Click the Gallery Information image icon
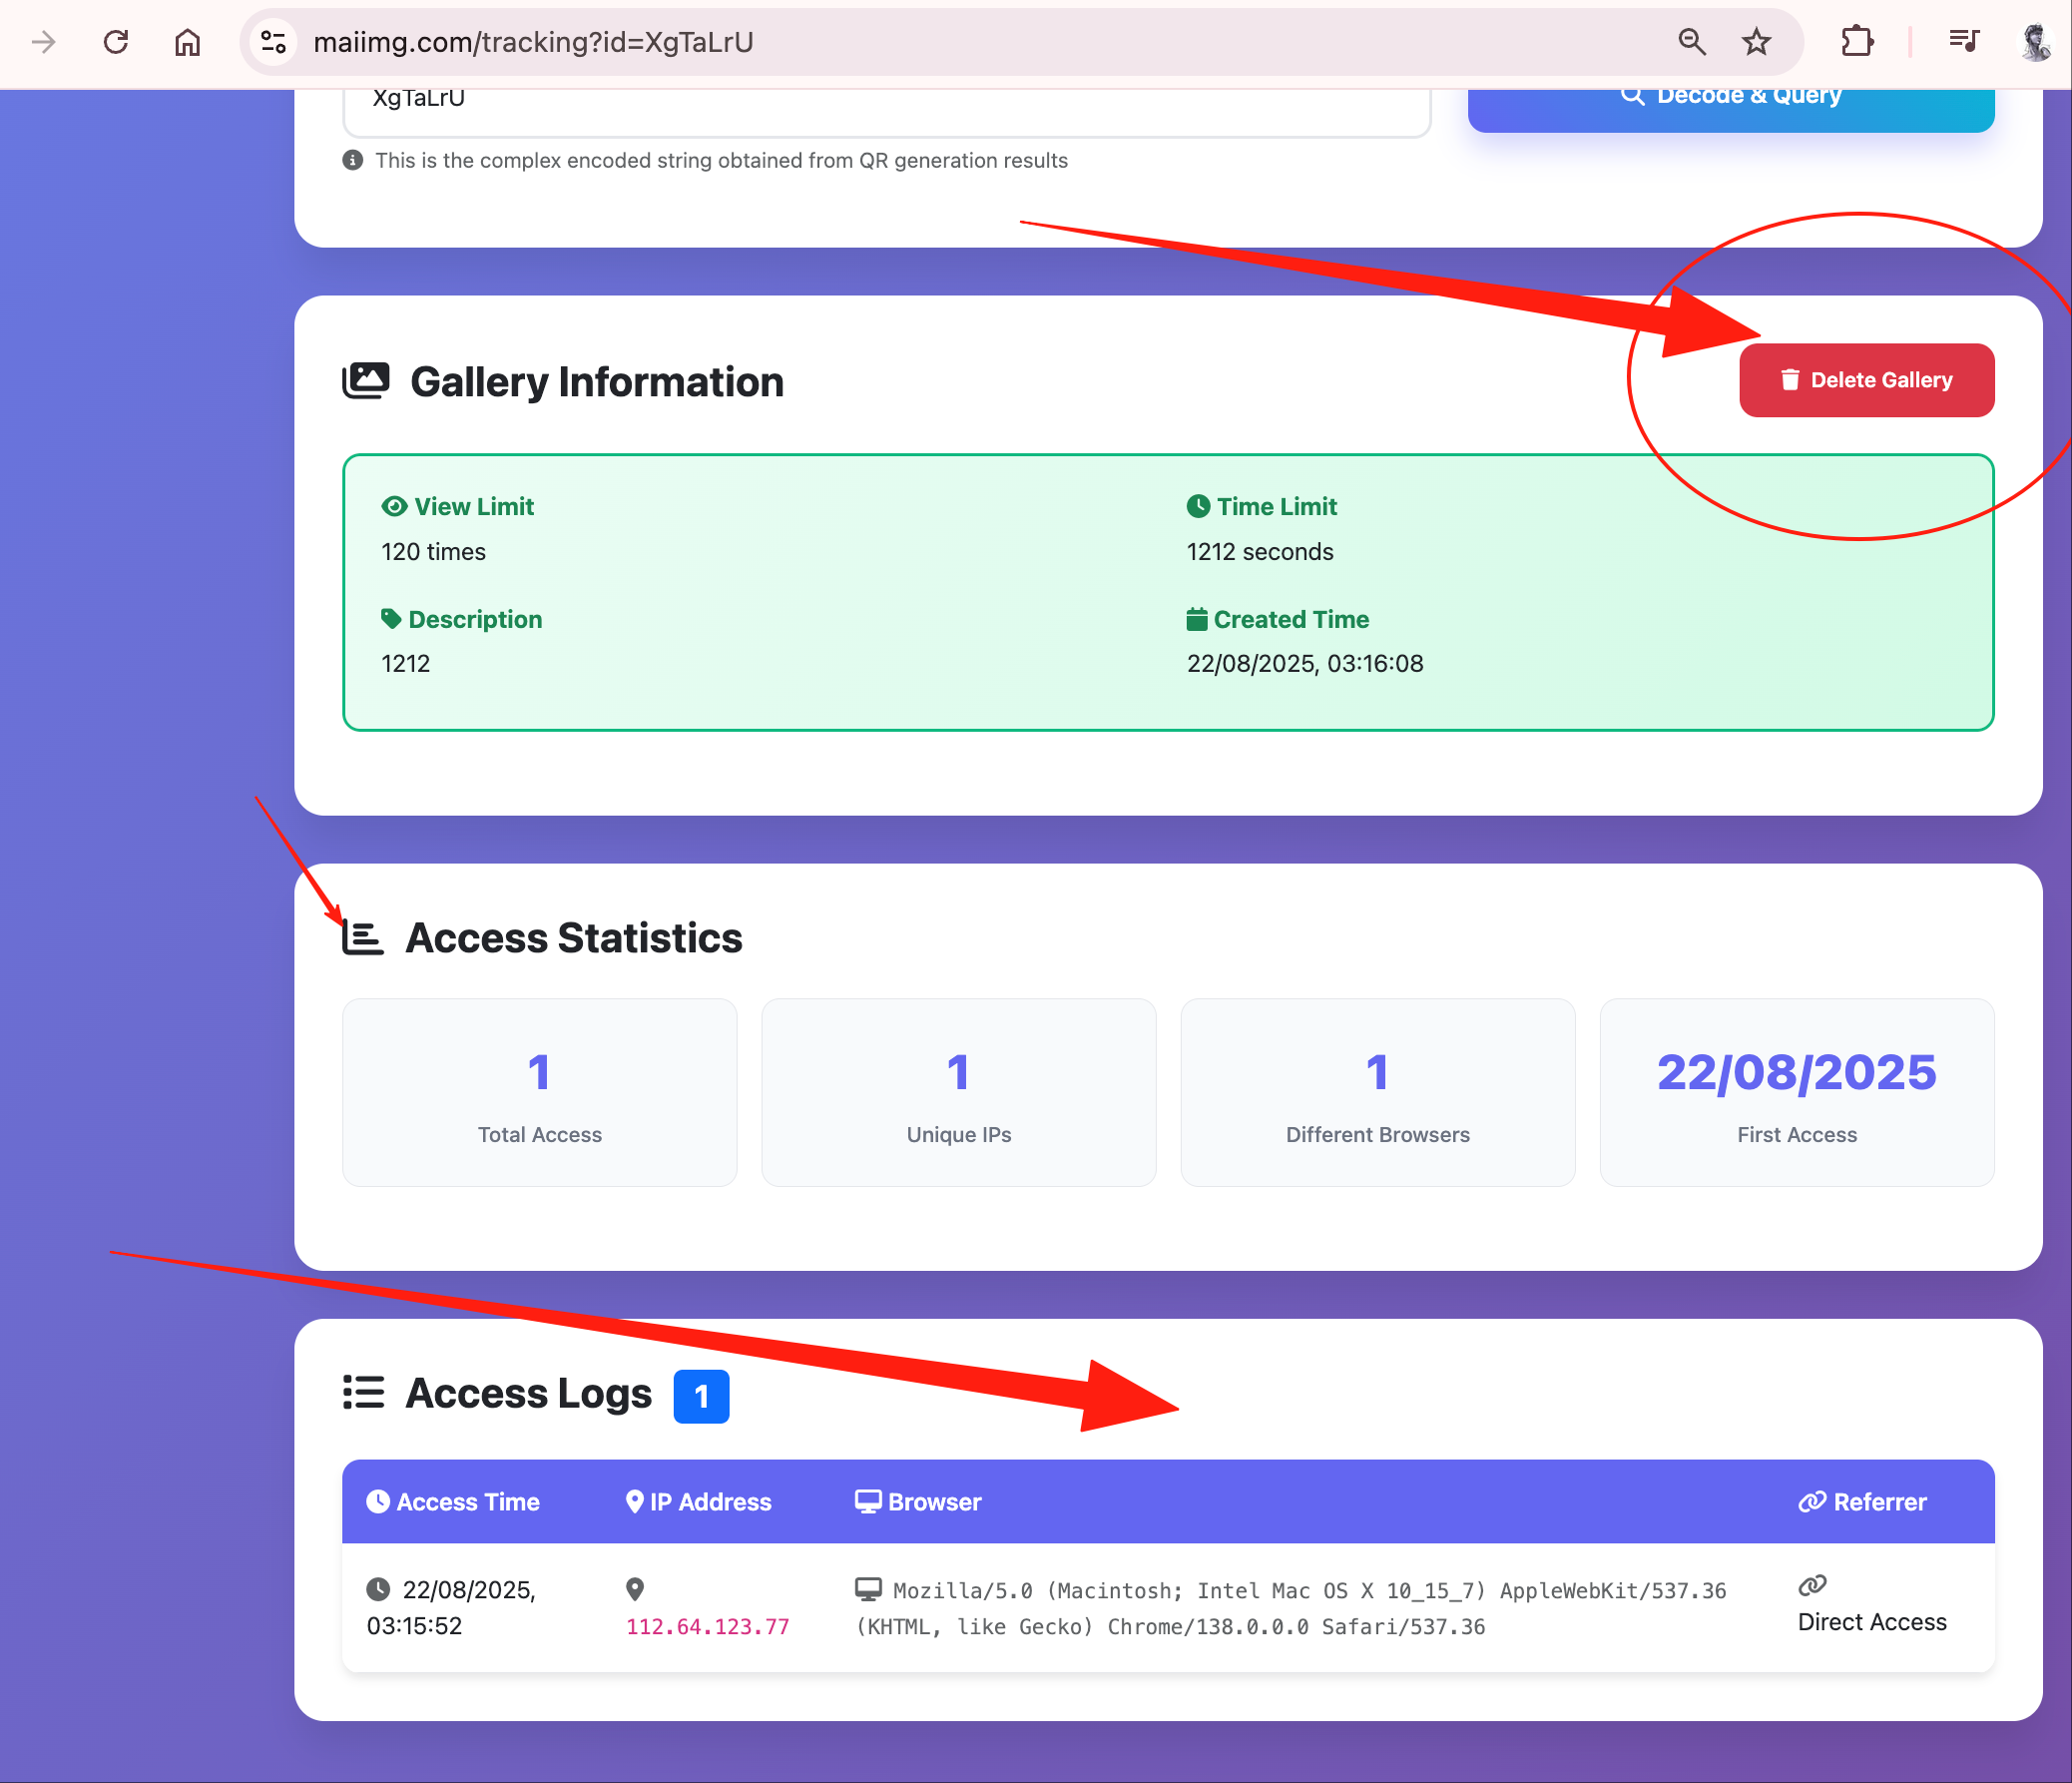Viewport: 2072px width, 1783px height. [366, 379]
